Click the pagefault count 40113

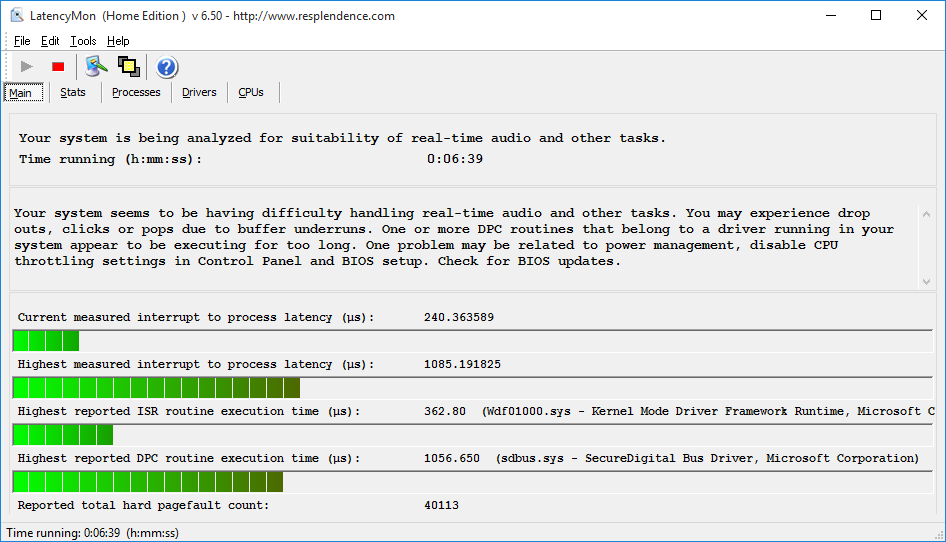click(x=442, y=505)
